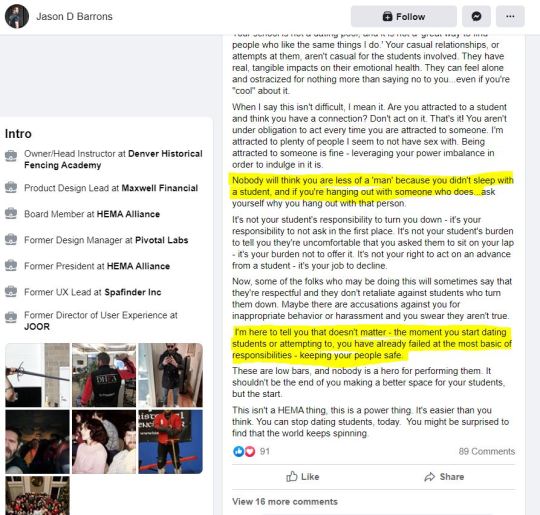540x515 pixels.
Task: Open the 89 Comments count
Action: click(x=487, y=451)
